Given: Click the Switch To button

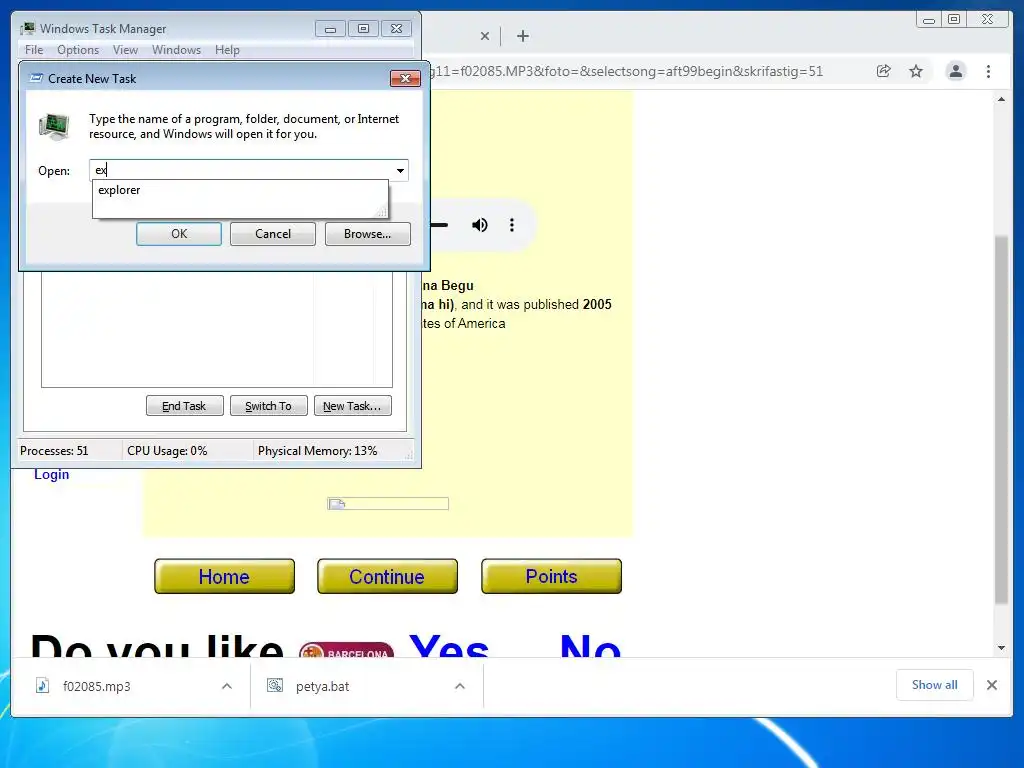Looking at the screenshot, I should (x=268, y=406).
